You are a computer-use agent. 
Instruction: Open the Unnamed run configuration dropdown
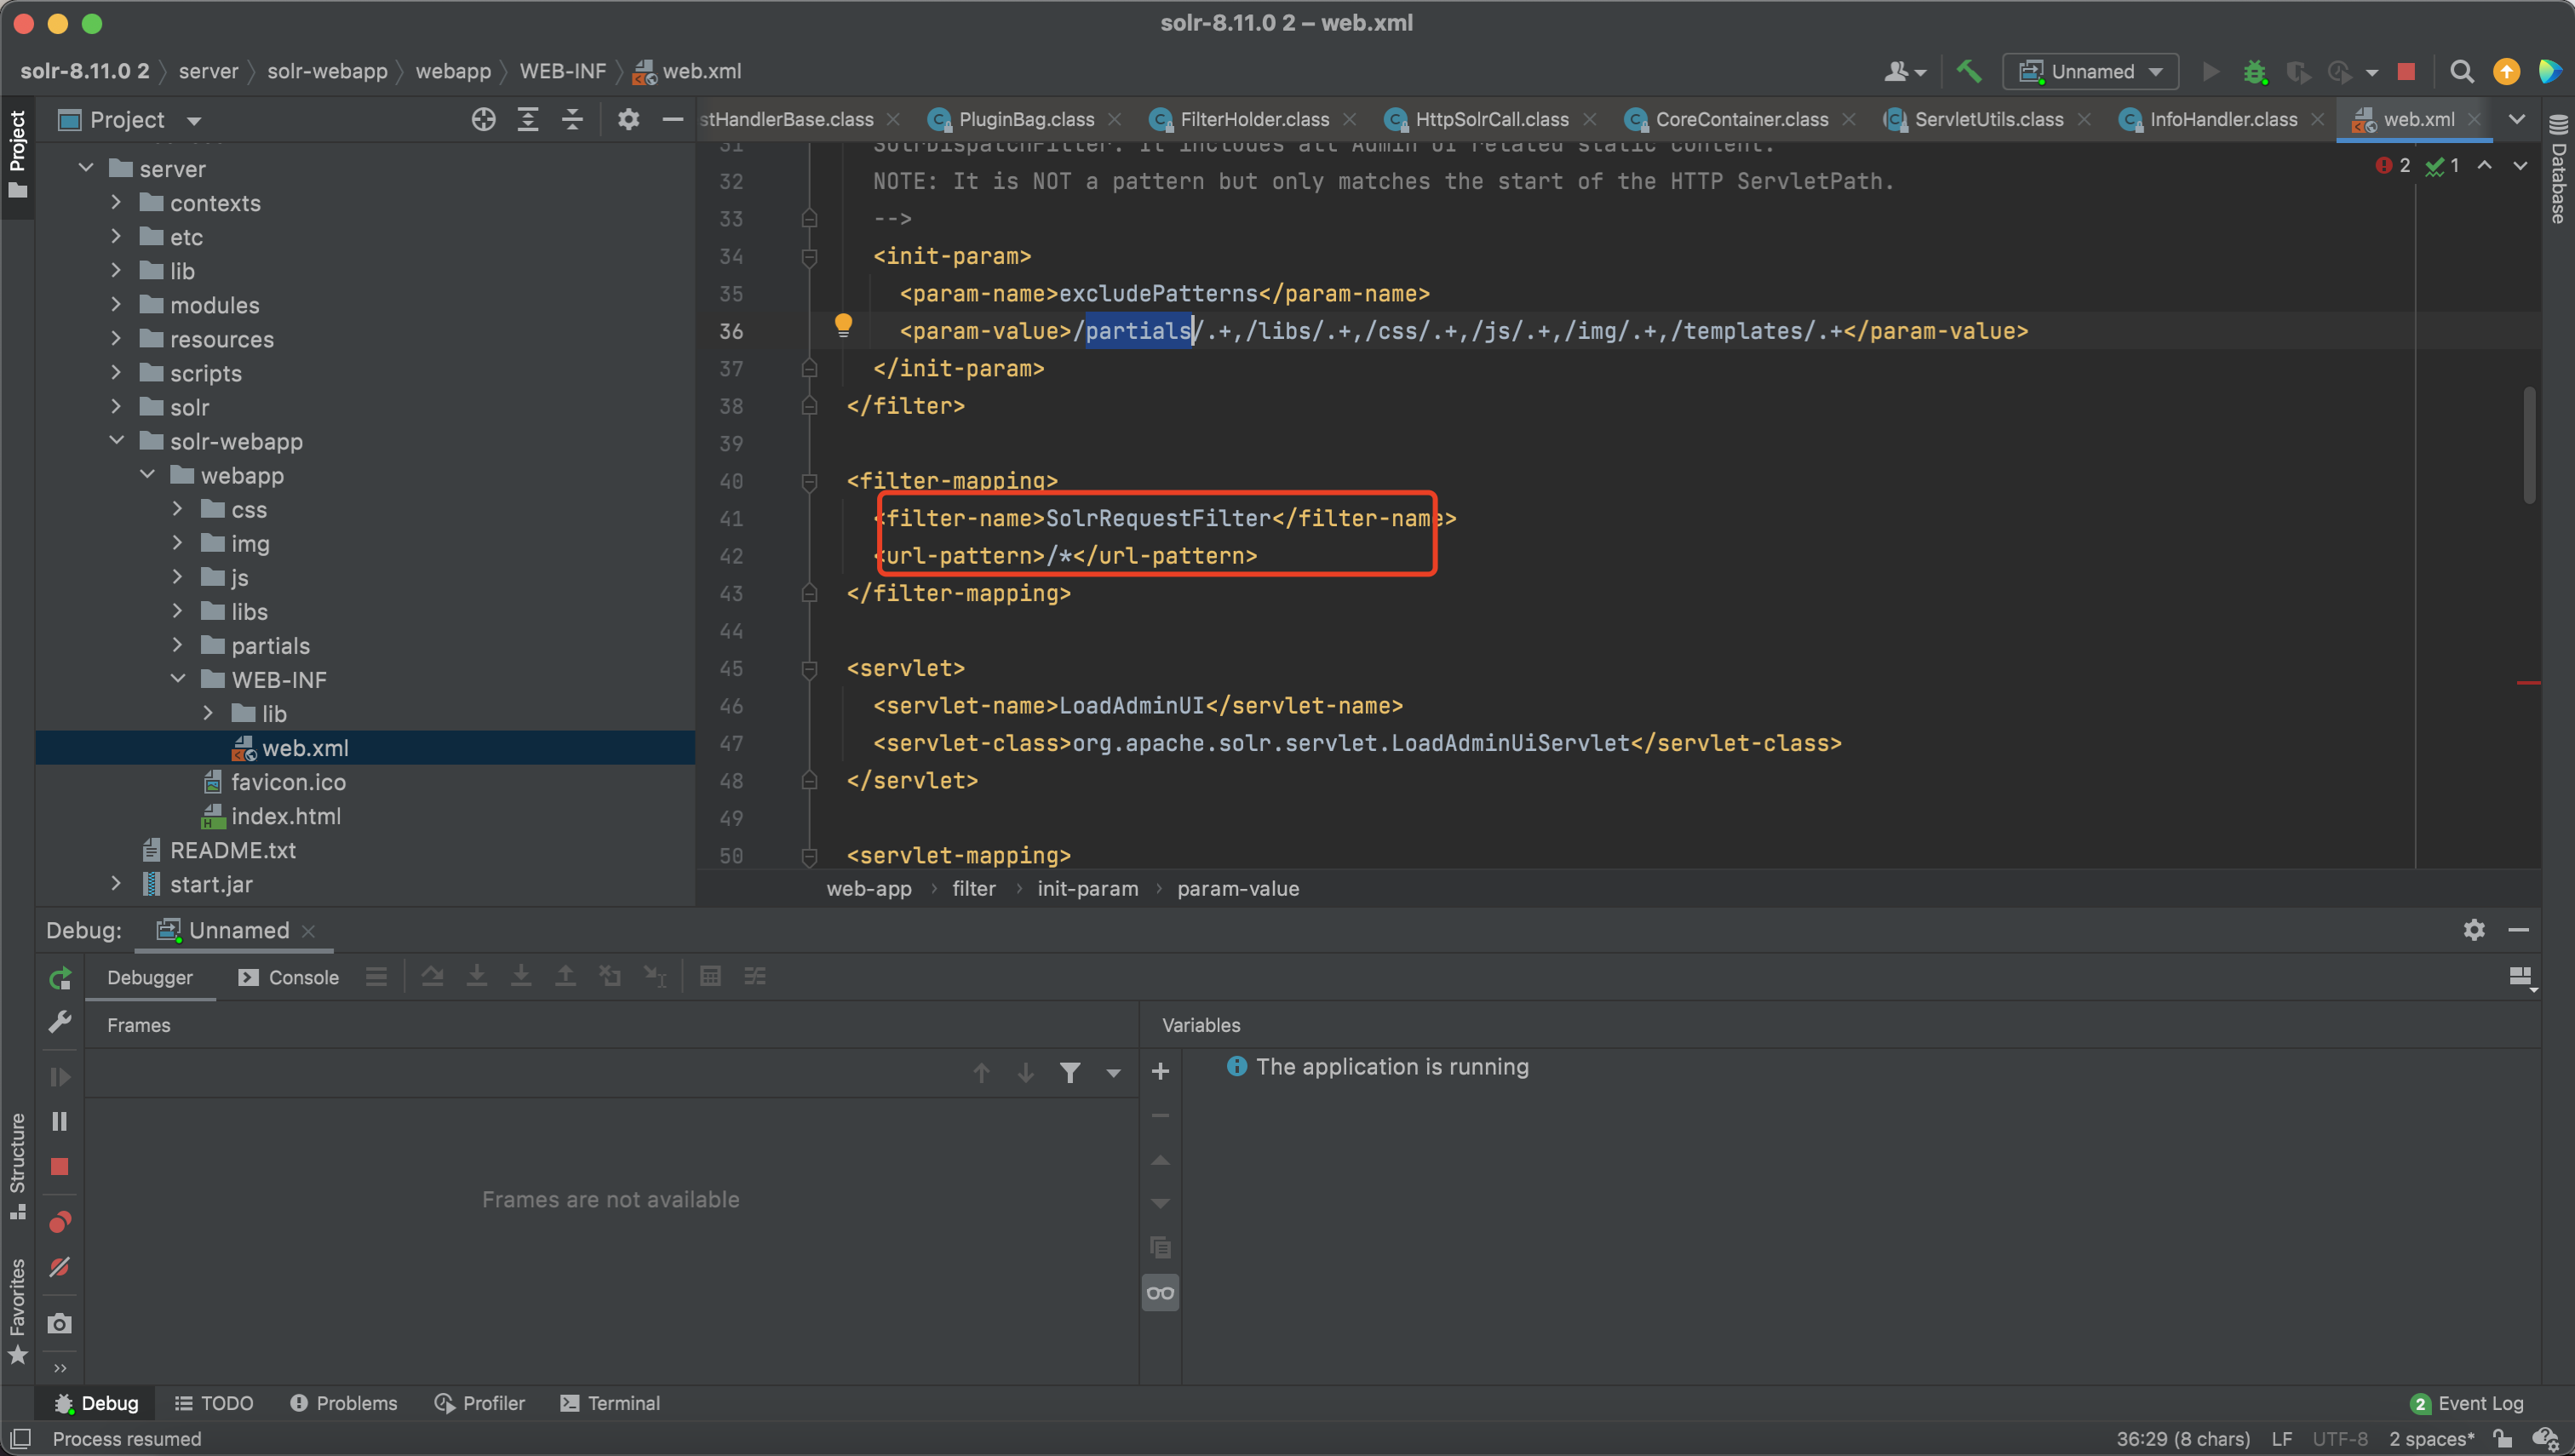(2091, 71)
